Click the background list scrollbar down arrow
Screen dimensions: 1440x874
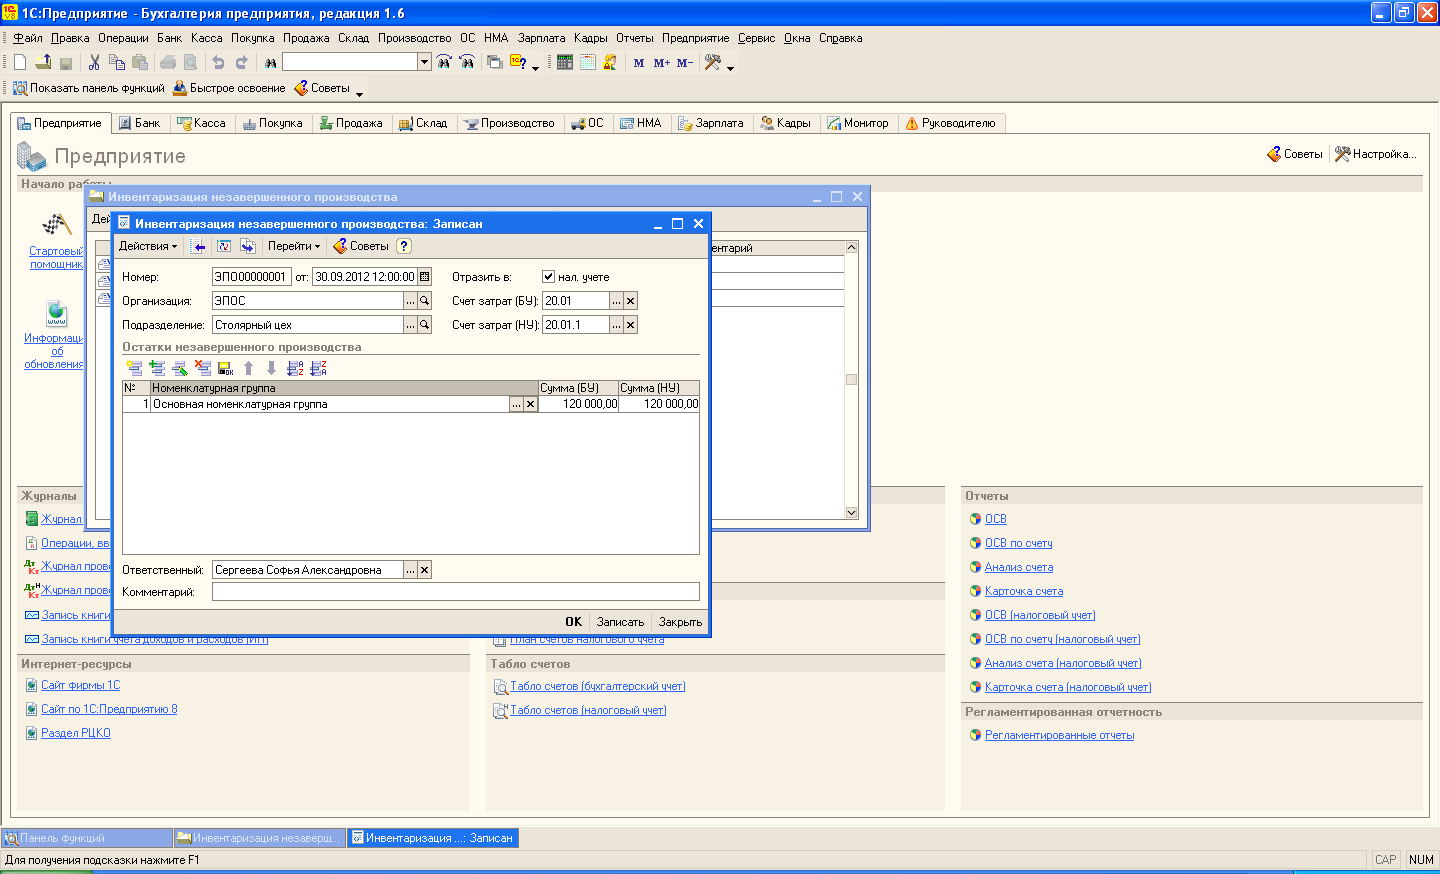tap(852, 513)
